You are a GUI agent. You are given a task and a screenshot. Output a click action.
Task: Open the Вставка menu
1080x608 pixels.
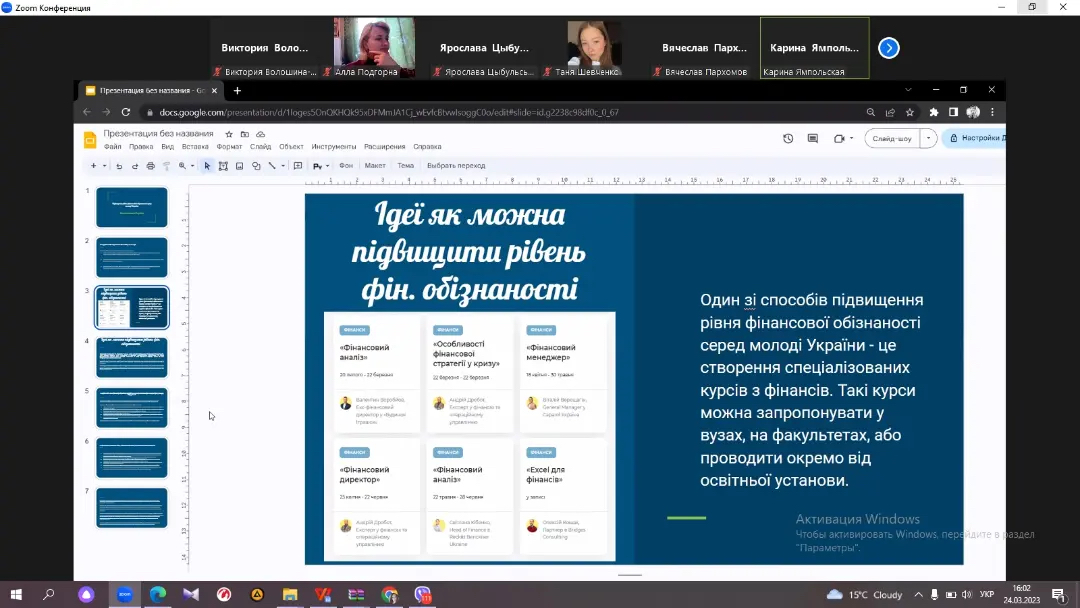[195, 147]
